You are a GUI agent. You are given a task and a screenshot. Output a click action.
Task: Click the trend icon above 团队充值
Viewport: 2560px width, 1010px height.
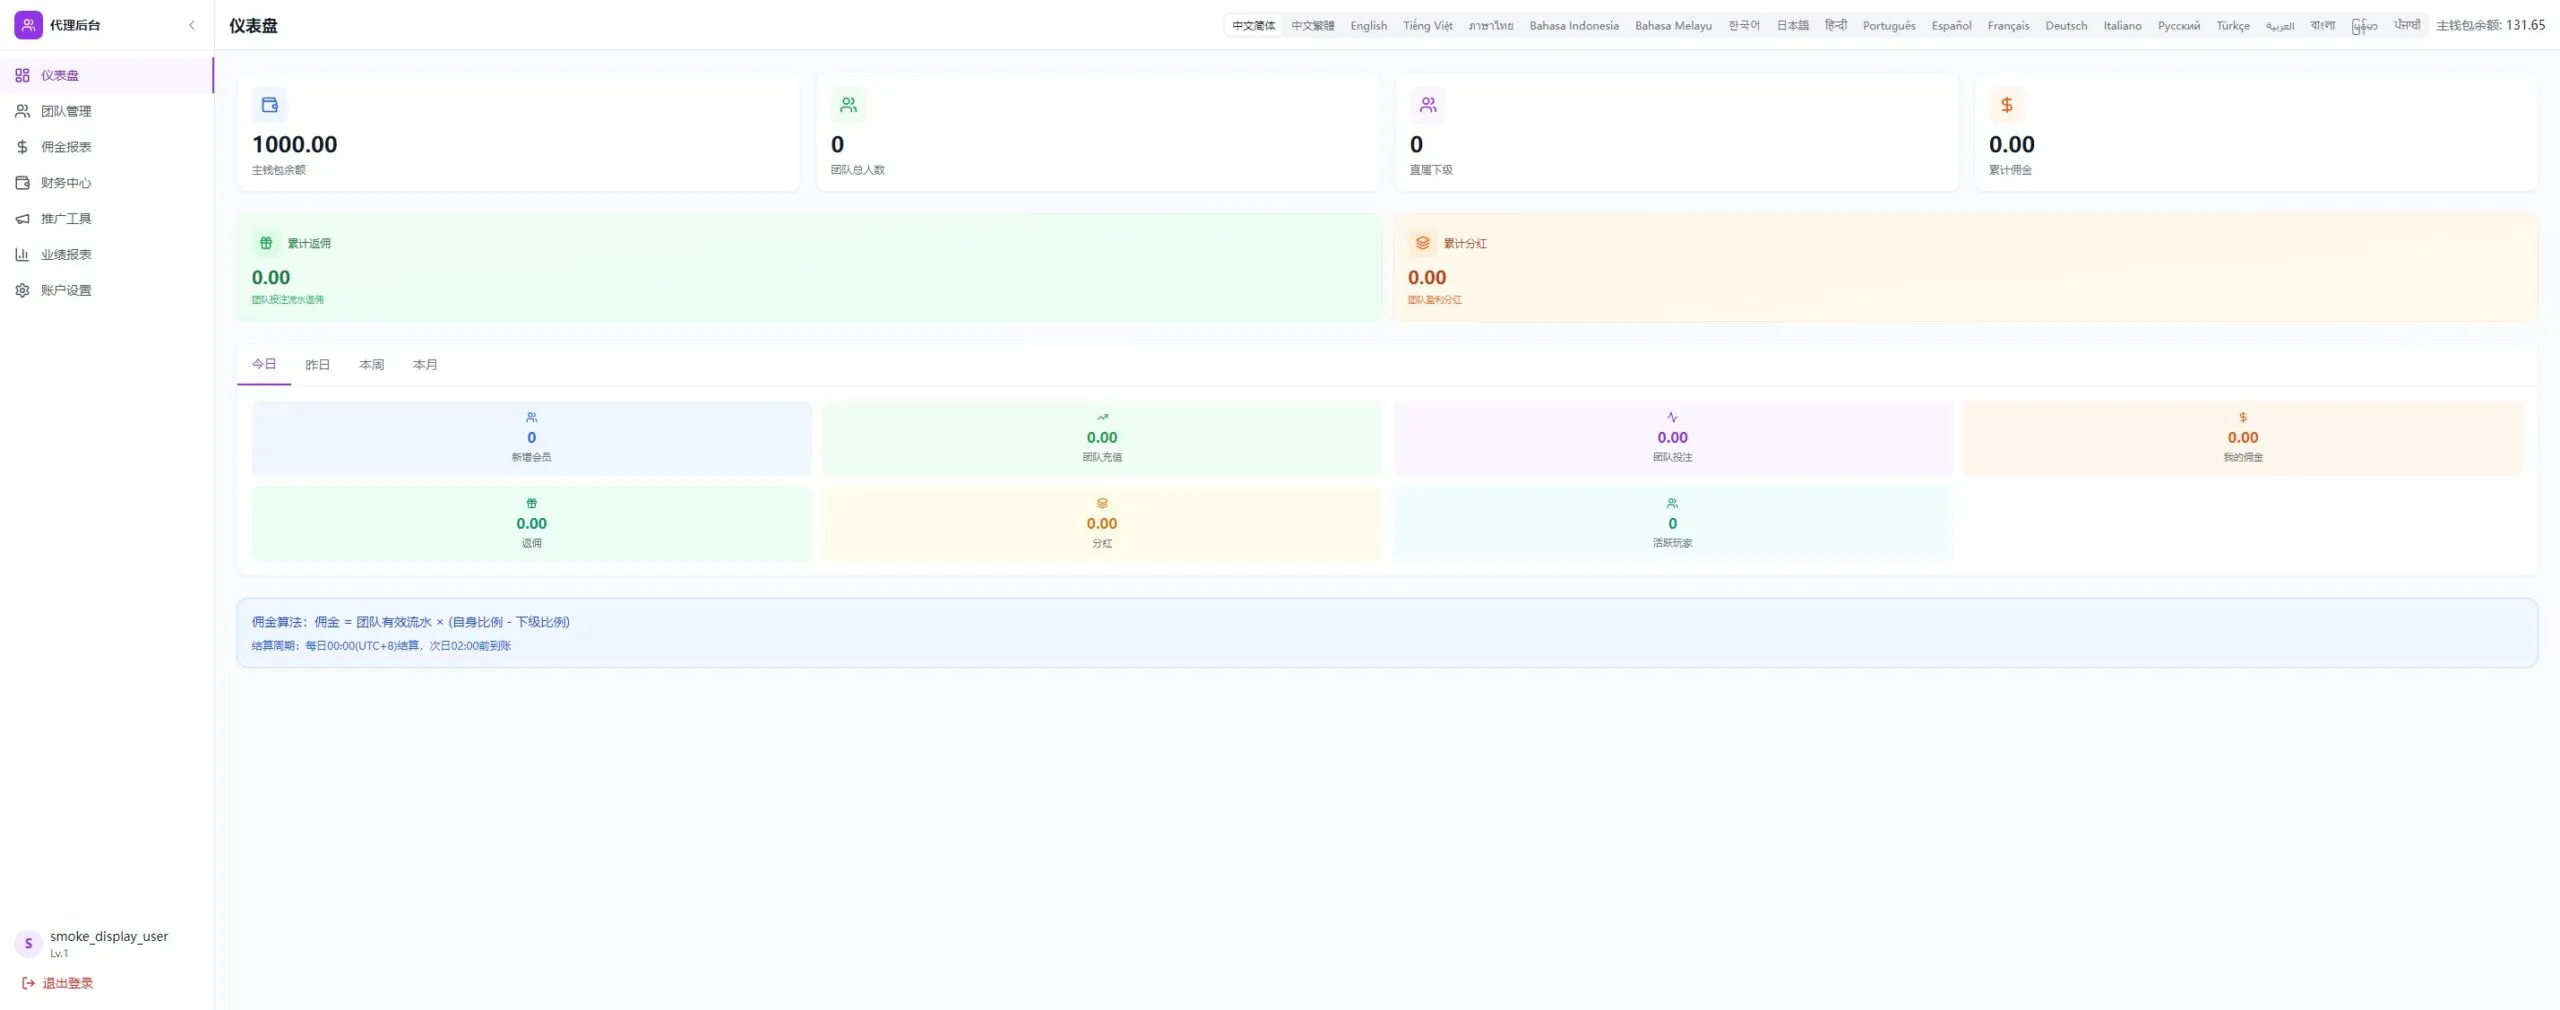tap(1102, 417)
